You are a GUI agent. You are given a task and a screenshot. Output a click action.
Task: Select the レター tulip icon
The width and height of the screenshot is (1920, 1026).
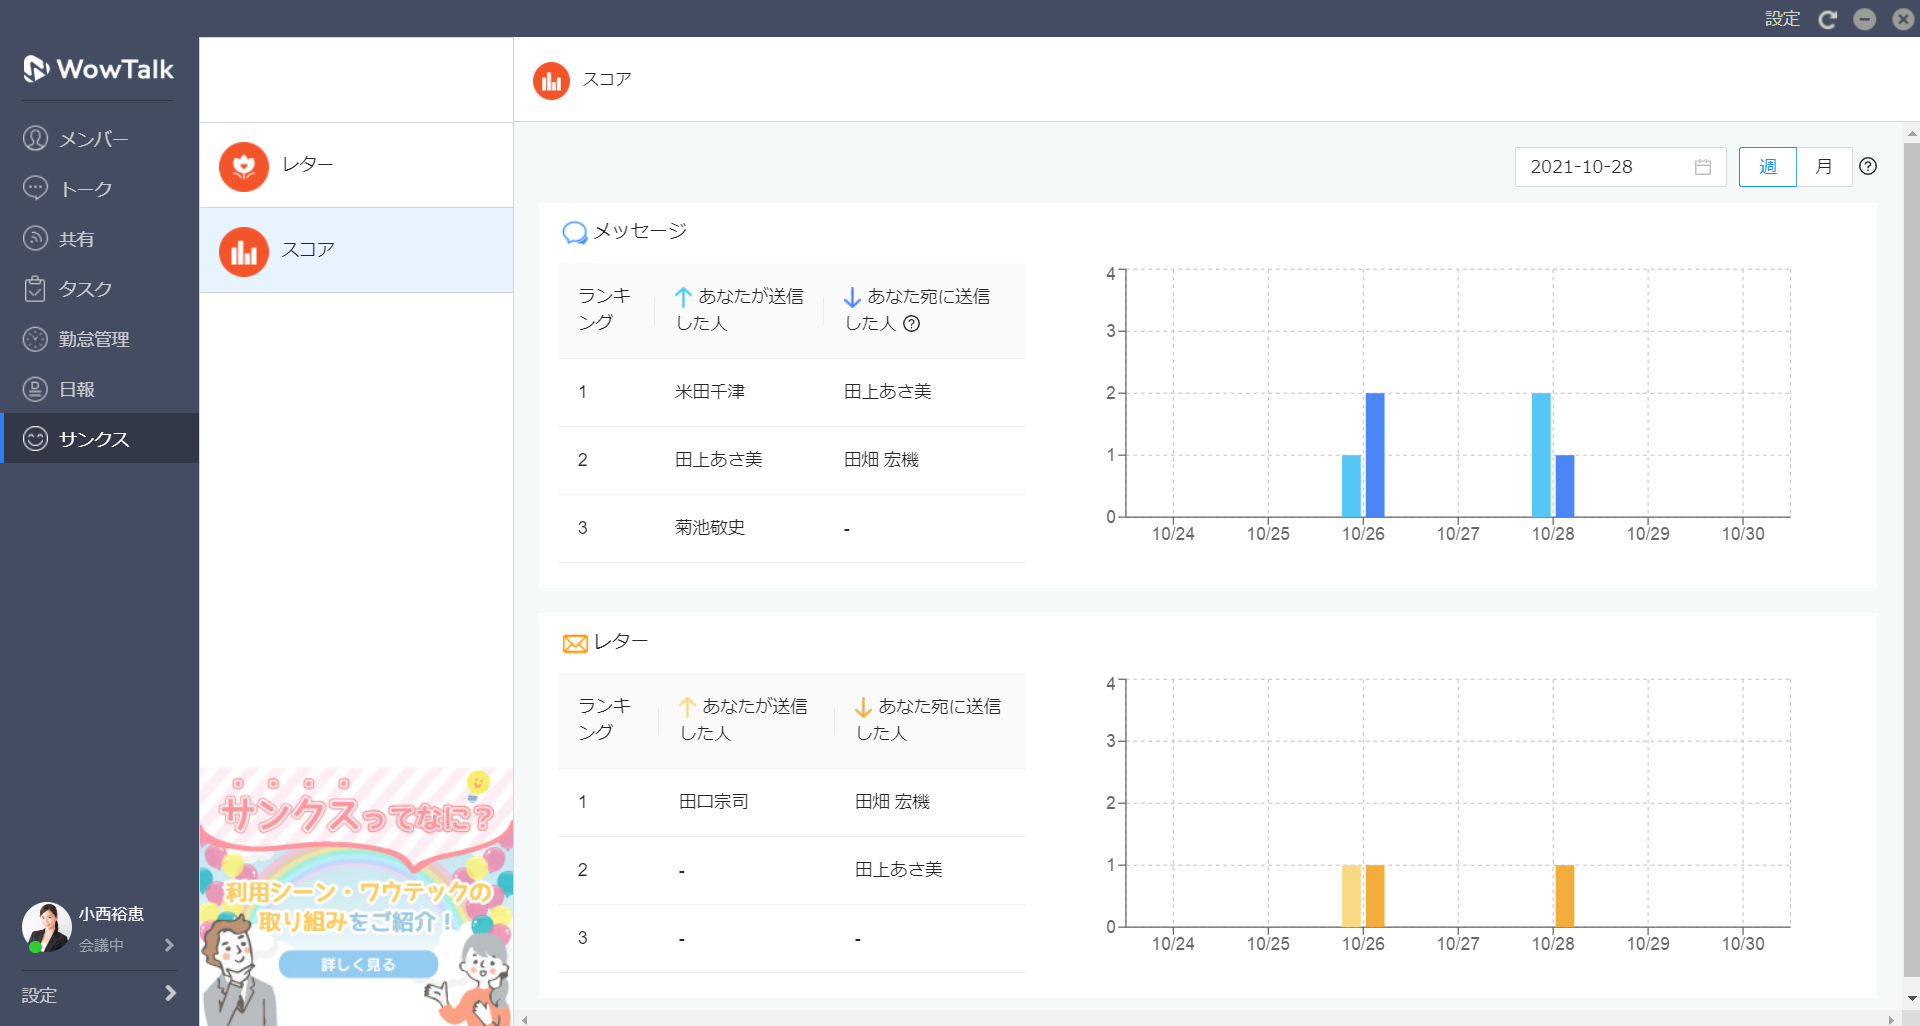pyautogui.click(x=244, y=166)
